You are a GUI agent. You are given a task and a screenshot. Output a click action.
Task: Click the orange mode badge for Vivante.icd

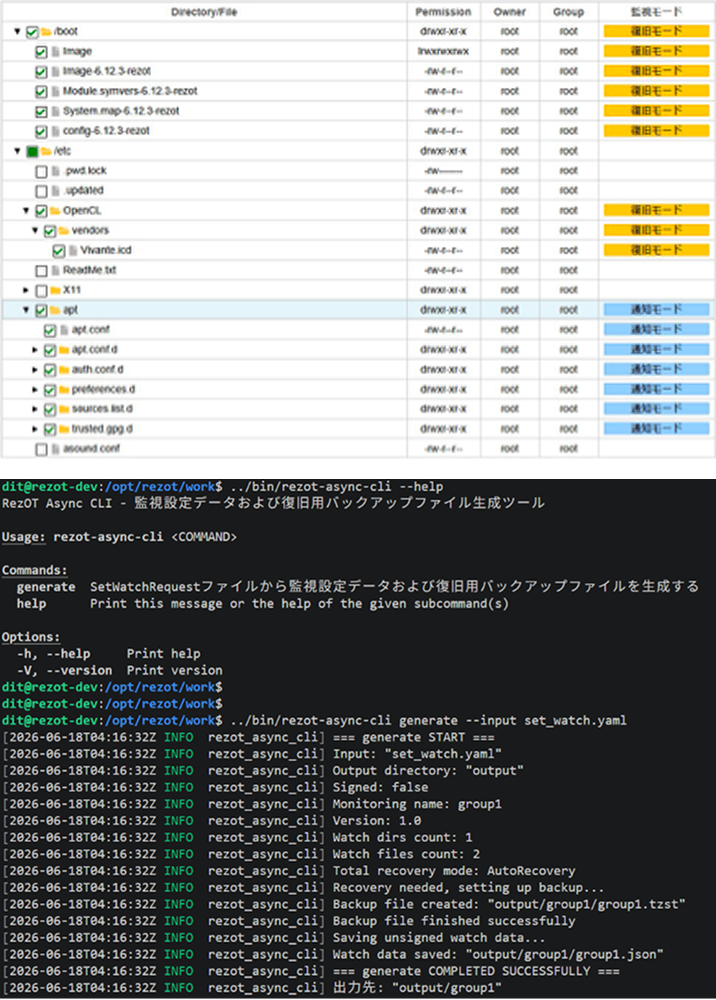656,250
